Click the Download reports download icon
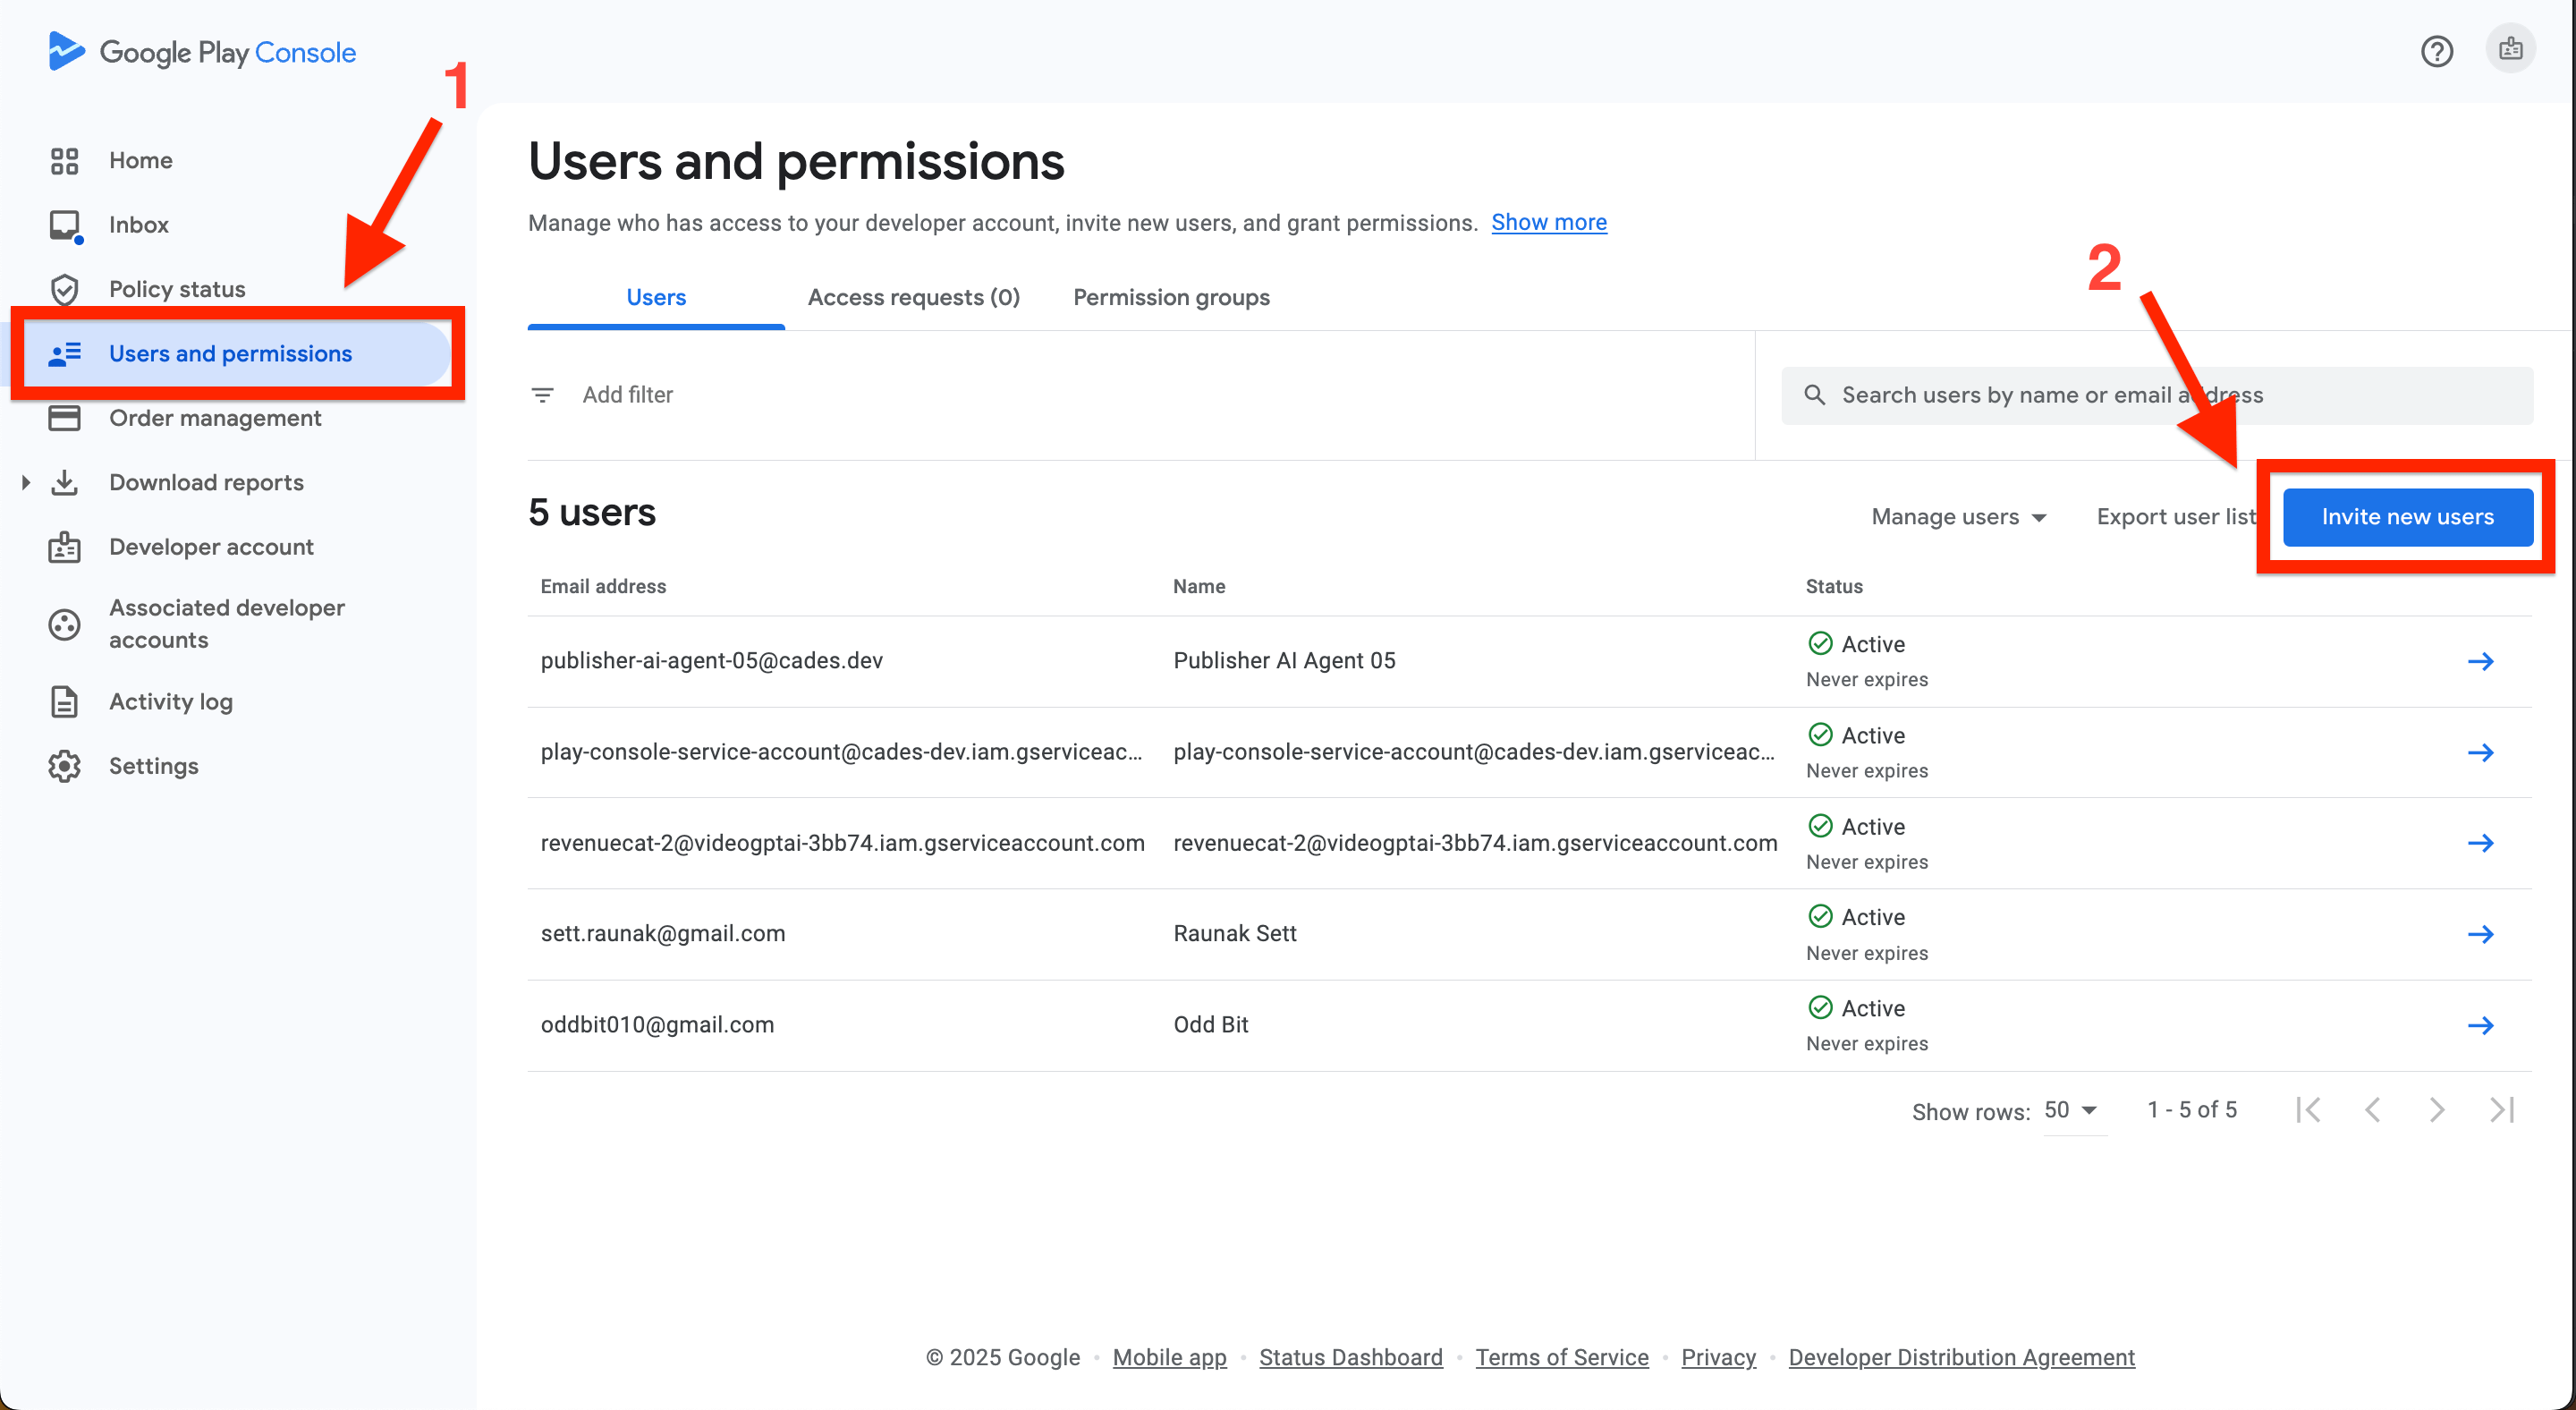The height and width of the screenshot is (1410, 2576). click(64, 483)
